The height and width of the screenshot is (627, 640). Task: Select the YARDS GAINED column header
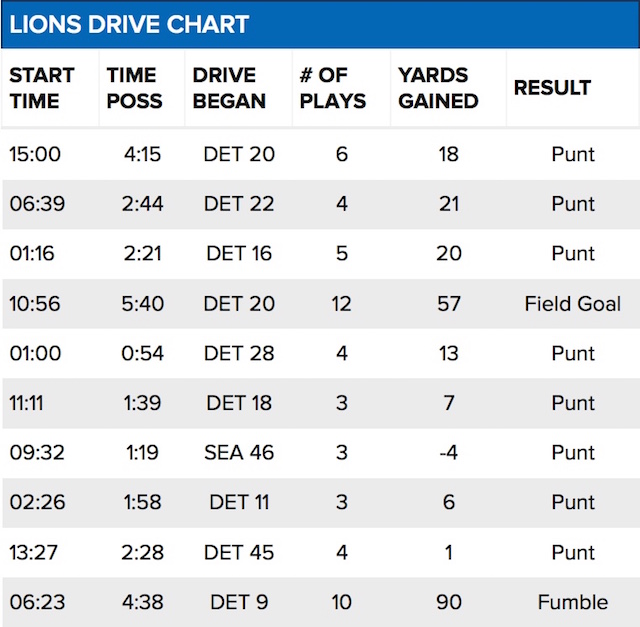(x=438, y=88)
